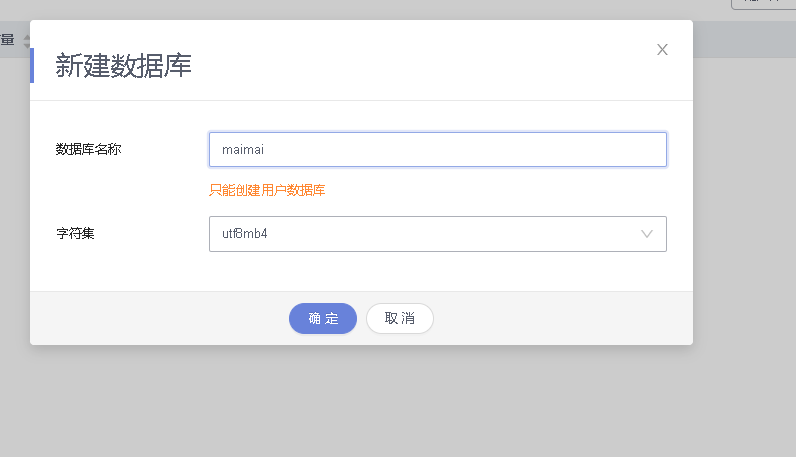The image size is (796, 457).
Task: Click the 量 column header text
Action: pos(7,40)
